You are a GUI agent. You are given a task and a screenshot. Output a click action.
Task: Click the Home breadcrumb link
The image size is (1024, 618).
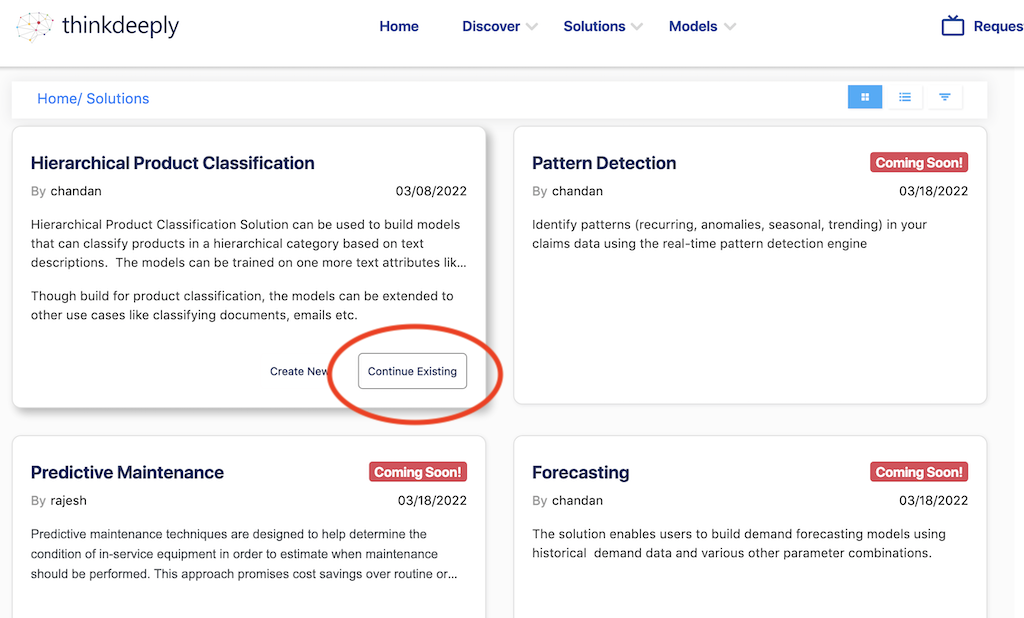(56, 98)
